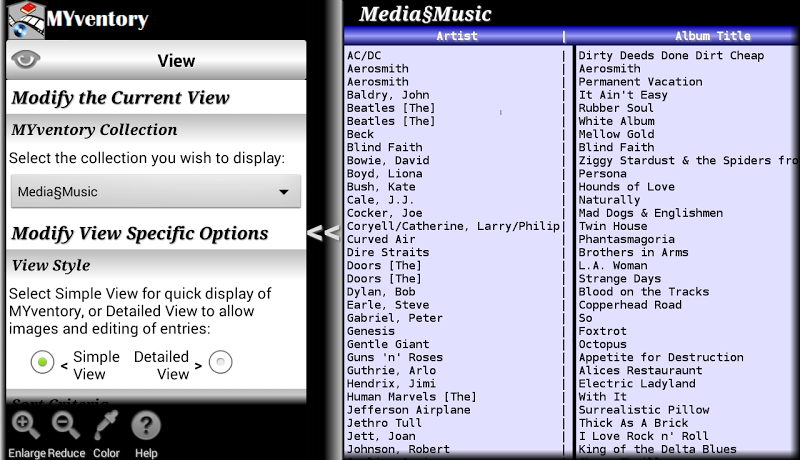Select album Electric Ladyland

click(637, 384)
